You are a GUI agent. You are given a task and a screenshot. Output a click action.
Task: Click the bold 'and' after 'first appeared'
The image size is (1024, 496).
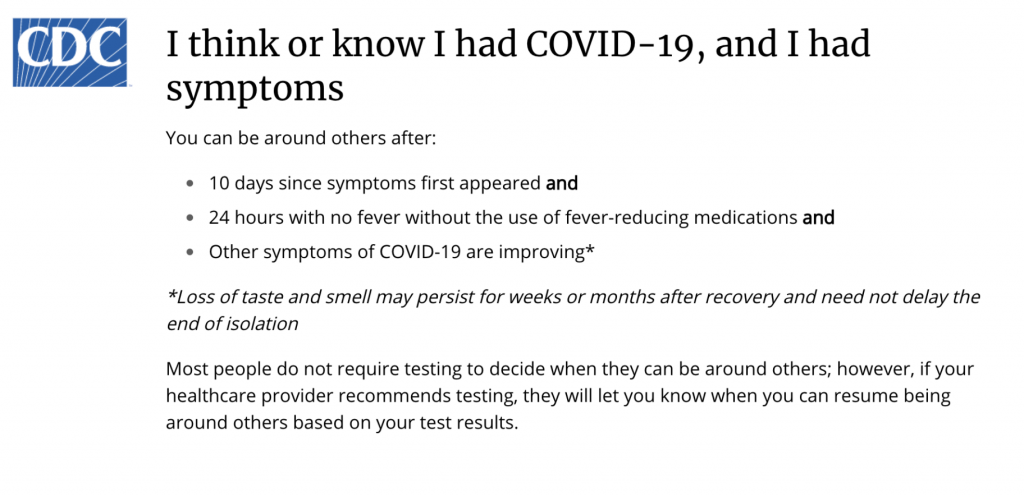click(x=562, y=184)
